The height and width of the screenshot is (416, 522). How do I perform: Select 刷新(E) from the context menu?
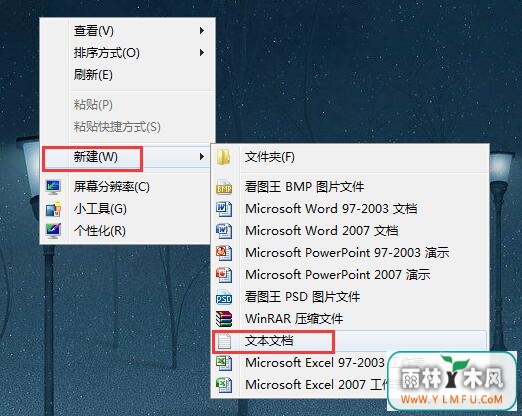coord(127,75)
